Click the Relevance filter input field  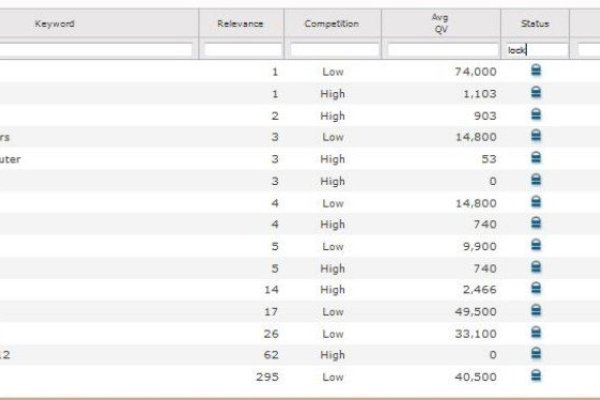click(241, 49)
